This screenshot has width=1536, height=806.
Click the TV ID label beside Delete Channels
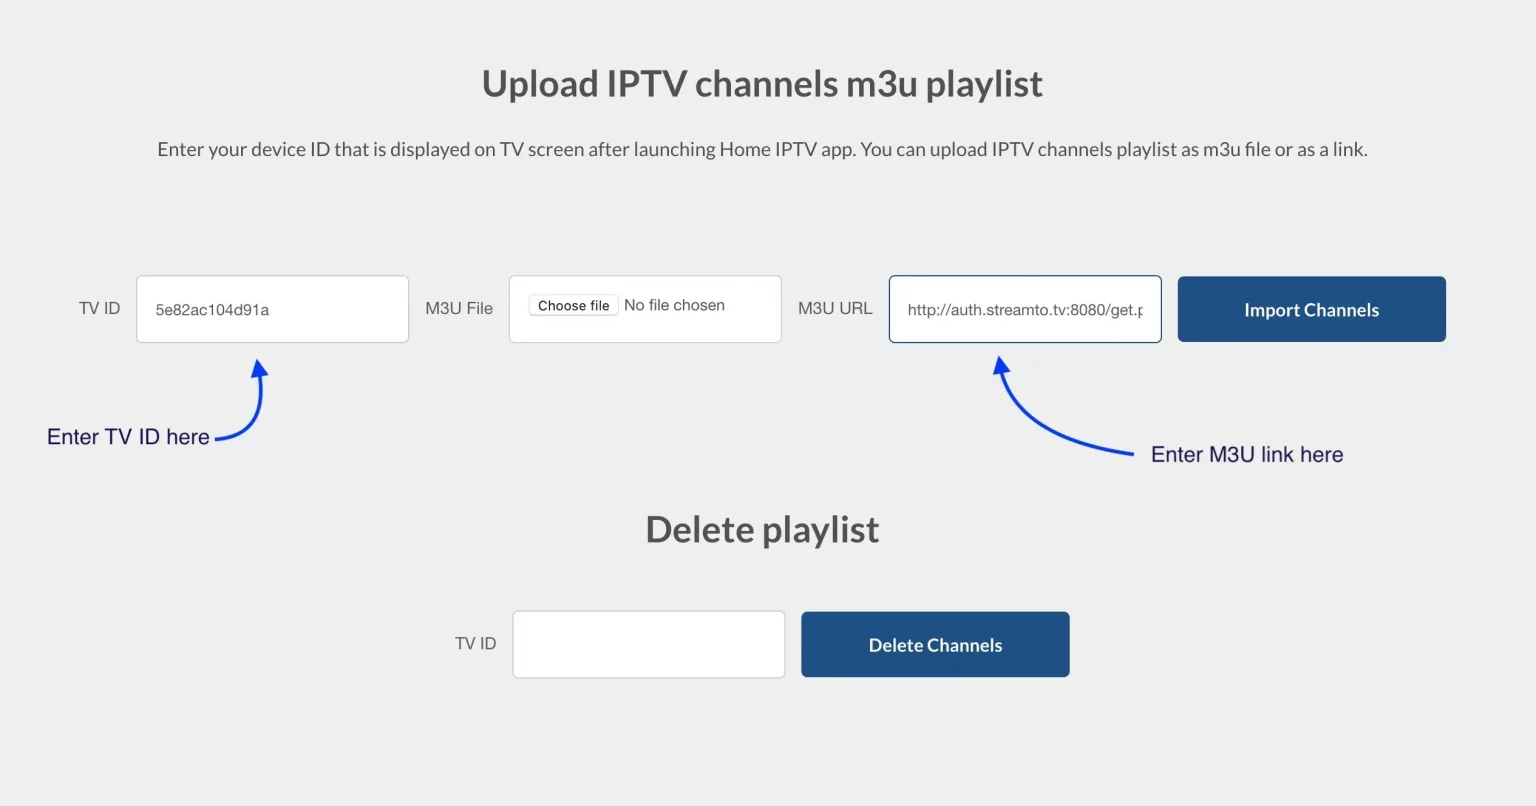(475, 643)
